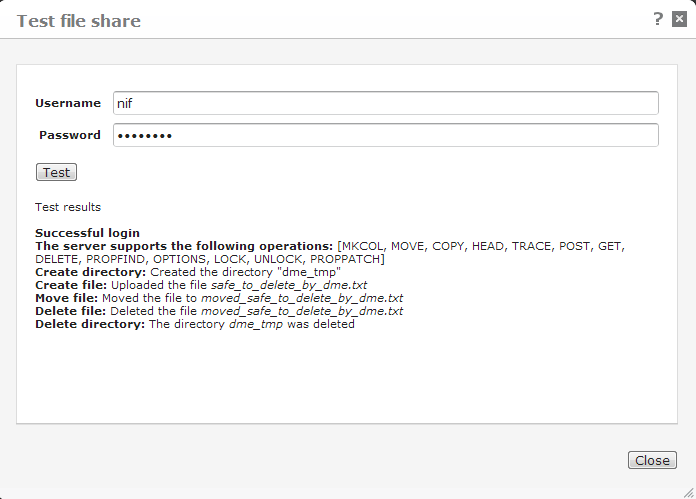Click the Username label
This screenshot has width=696, height=499.
click(68, 103)
